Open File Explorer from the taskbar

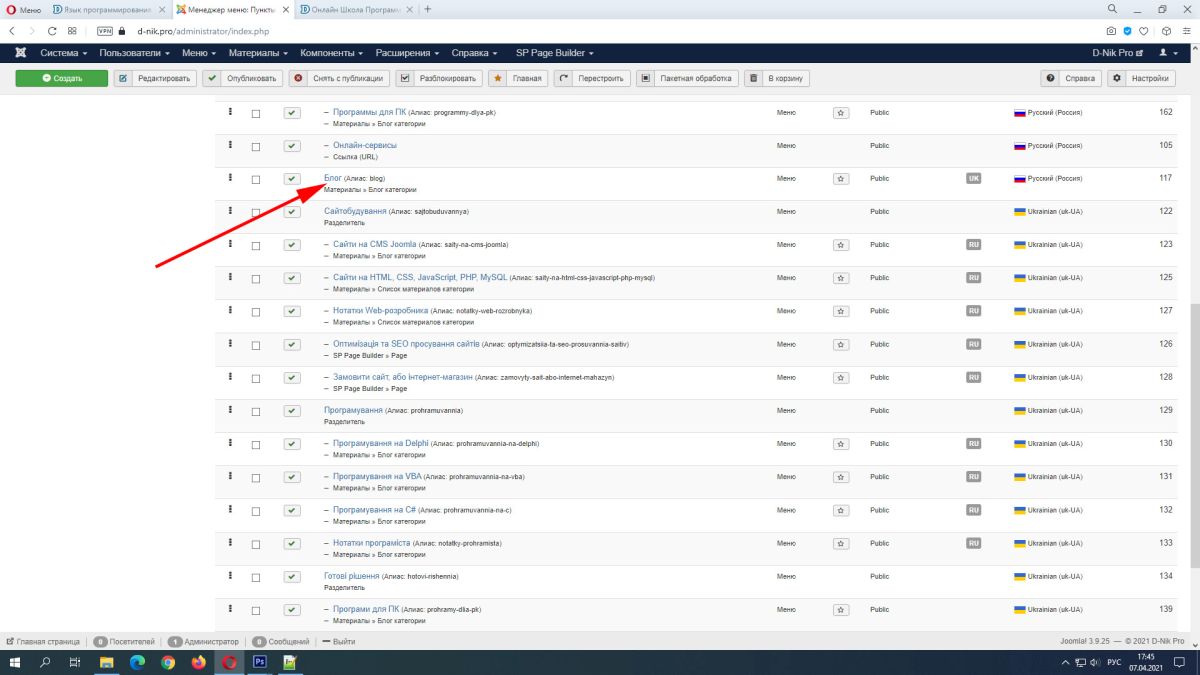107,662
